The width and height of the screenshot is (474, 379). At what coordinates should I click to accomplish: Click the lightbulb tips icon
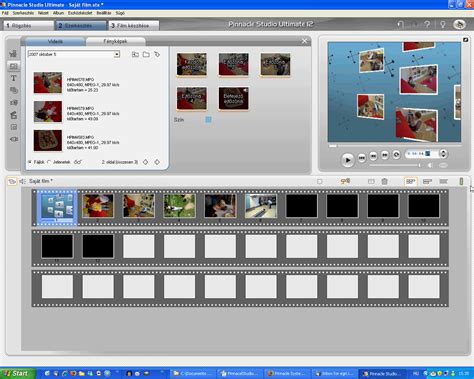[x=443, y=24]
